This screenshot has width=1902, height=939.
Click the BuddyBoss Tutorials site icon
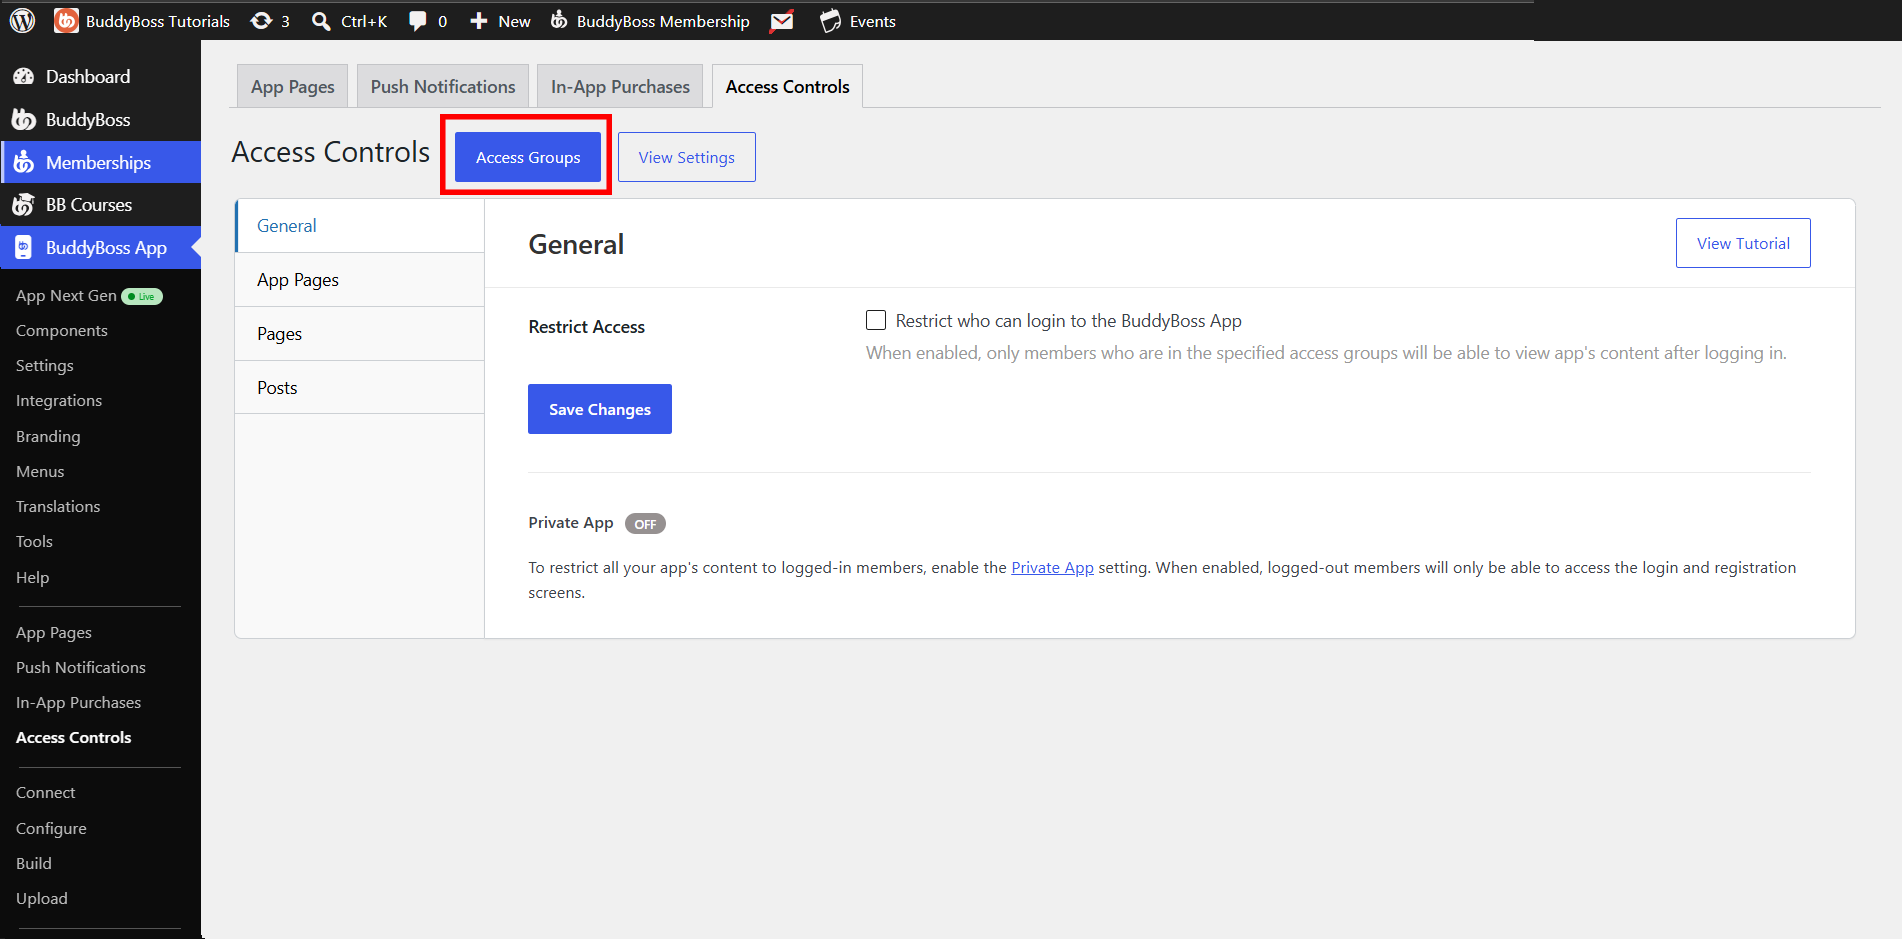tap(66, 21)
